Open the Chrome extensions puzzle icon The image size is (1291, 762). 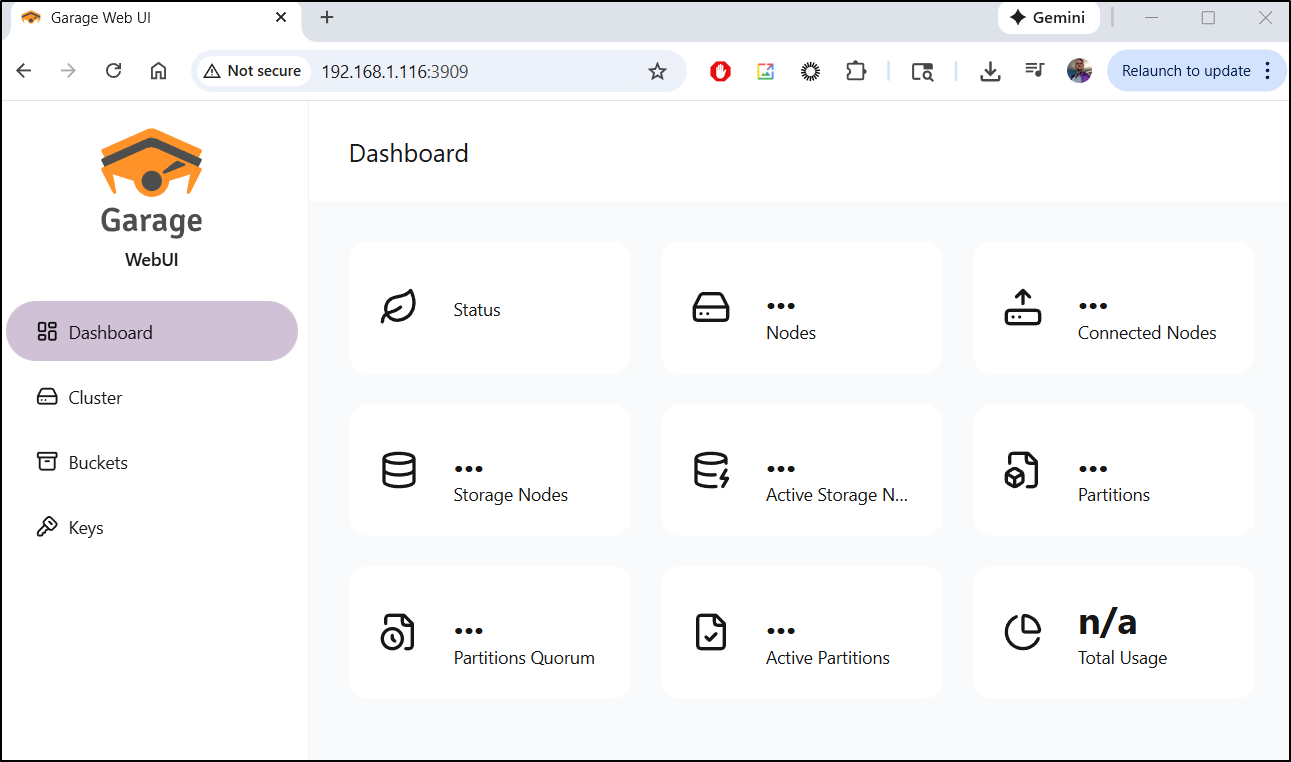click(856, 71)
